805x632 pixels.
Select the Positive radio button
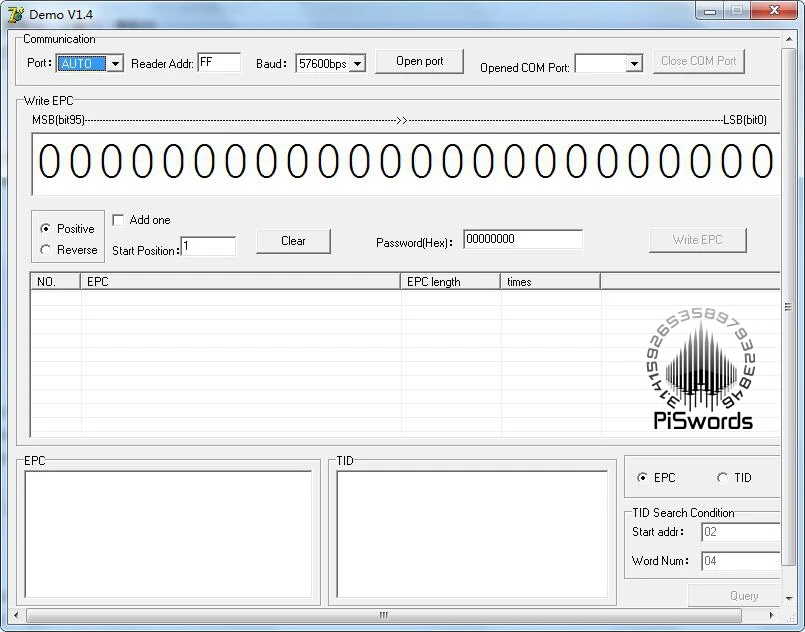pos(46,228)
